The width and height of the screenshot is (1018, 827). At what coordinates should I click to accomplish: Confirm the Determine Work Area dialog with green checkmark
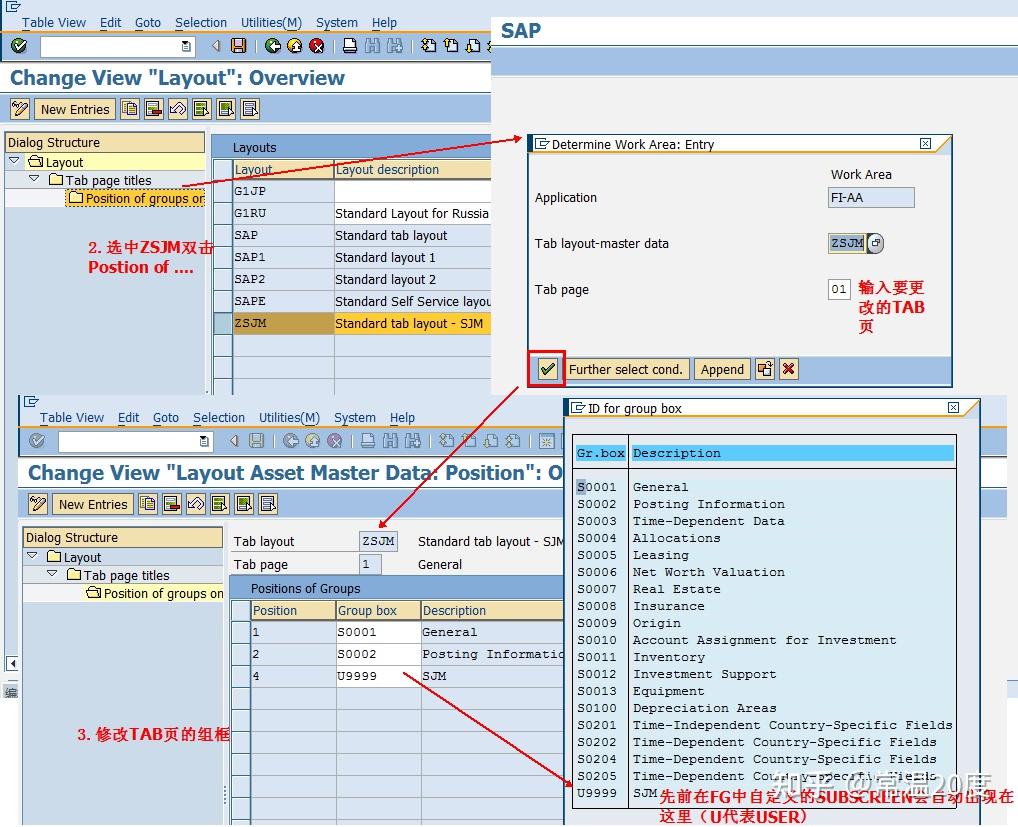click(x=546, y=369)
